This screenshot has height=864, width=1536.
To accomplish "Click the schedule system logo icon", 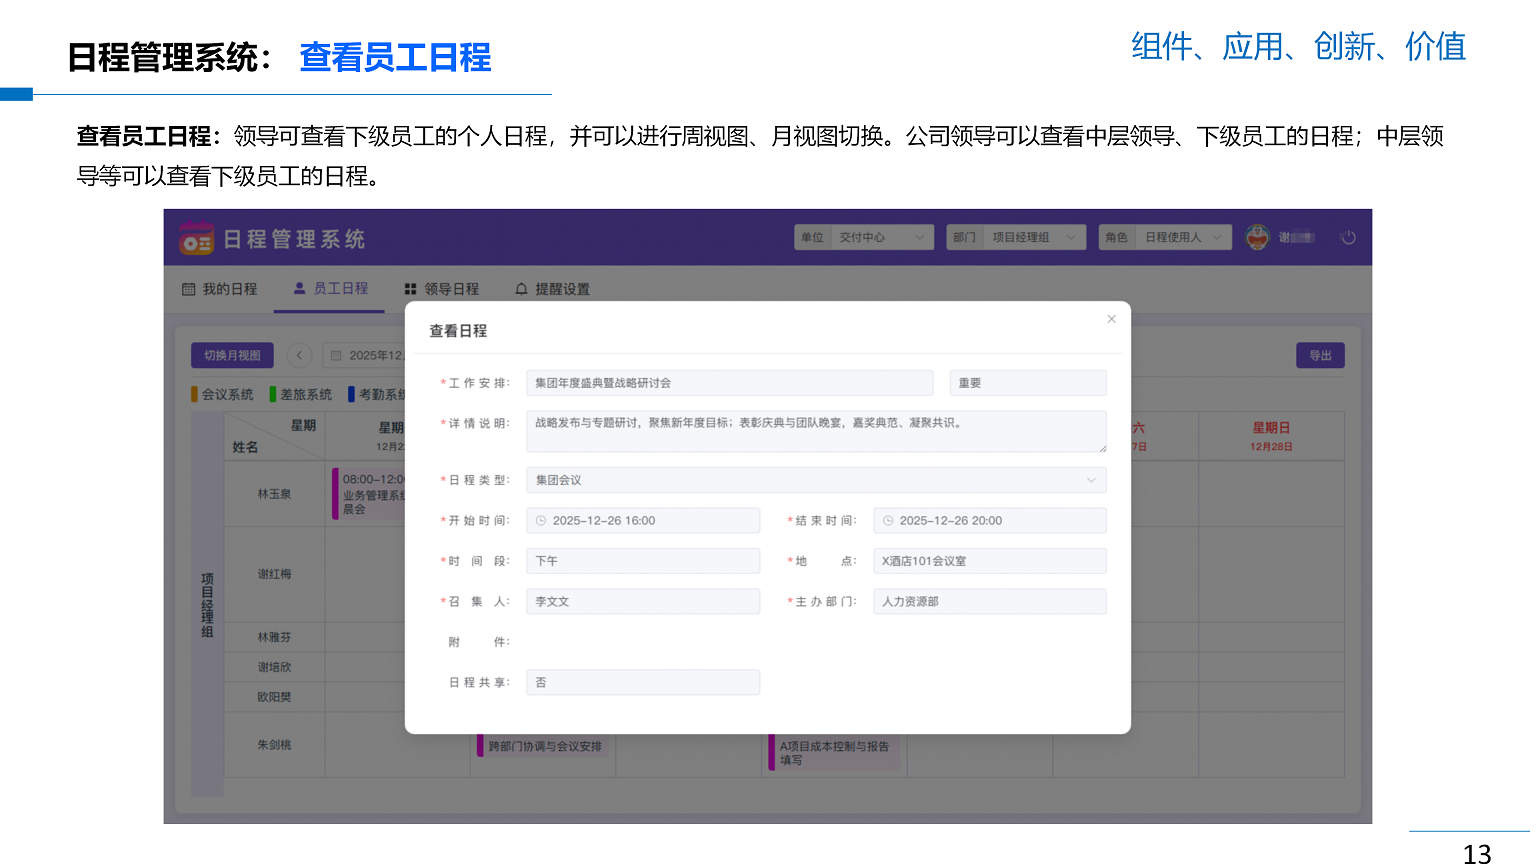I will [196, 239].
